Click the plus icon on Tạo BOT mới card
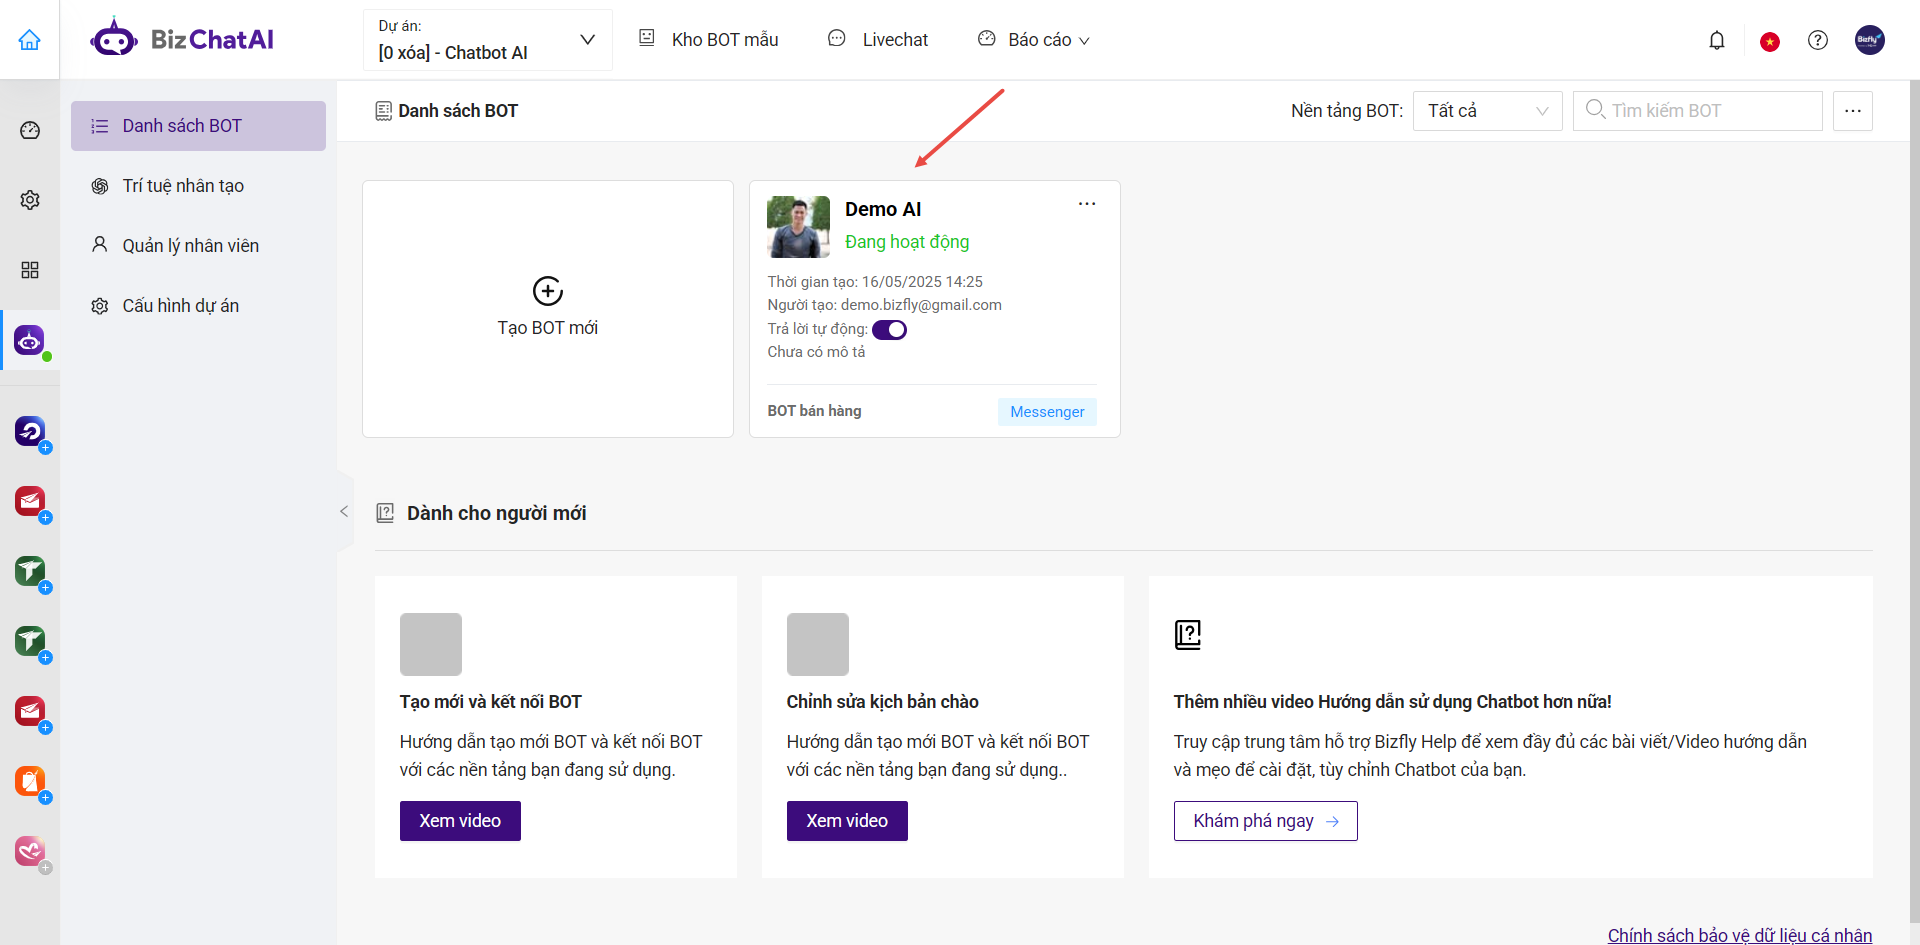The height and width of the screenshot is (945, 1920). point(548,291)
